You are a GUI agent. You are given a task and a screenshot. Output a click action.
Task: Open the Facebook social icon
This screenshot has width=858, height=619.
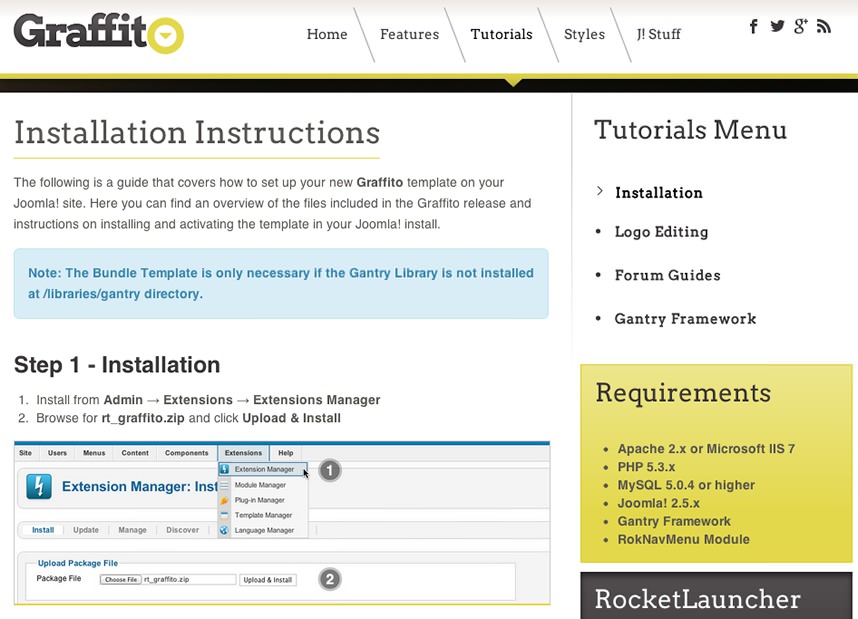[753, 26]
